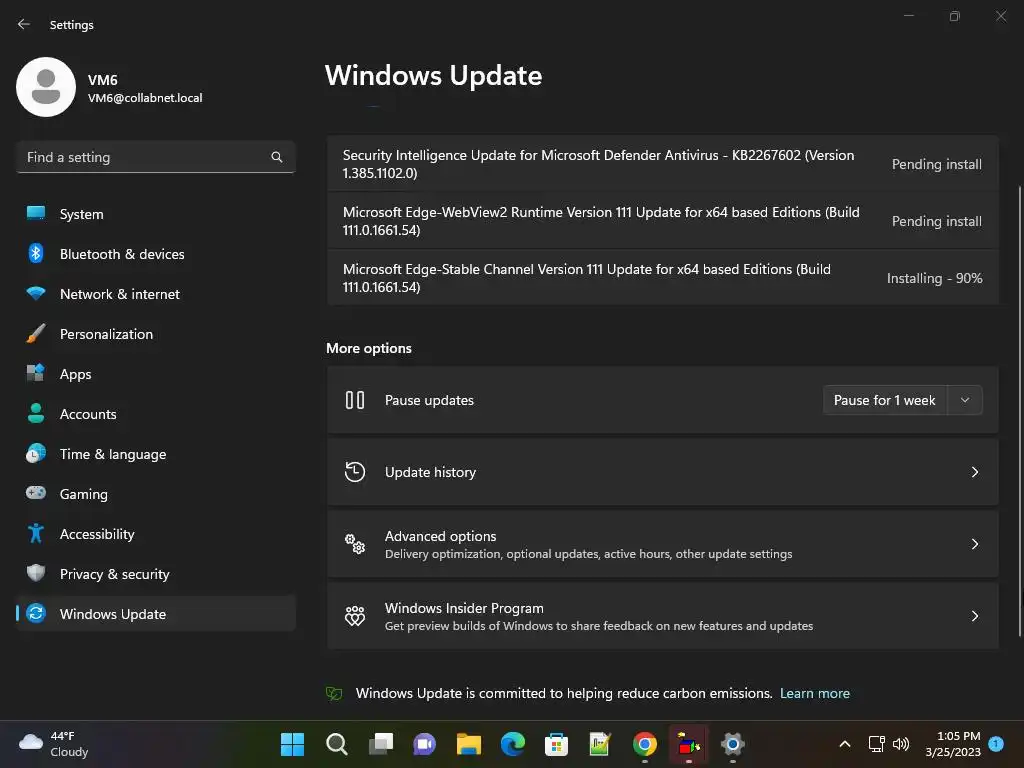
Task: Click the Bluetooth icon in the sidebar
Action: coord(36,253)
